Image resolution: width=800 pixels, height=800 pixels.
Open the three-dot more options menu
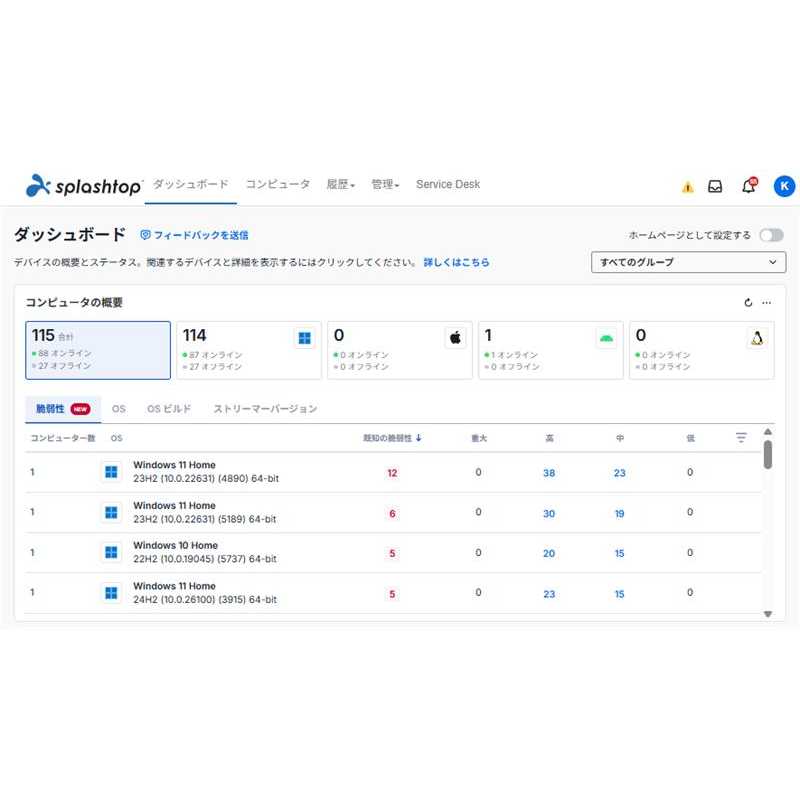[767, 303]
